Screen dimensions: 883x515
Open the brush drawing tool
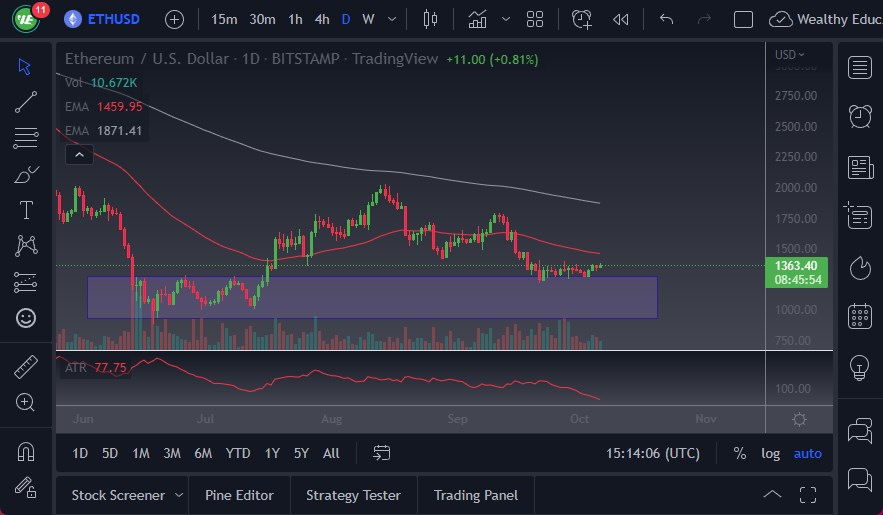click(x=26, y=174)
